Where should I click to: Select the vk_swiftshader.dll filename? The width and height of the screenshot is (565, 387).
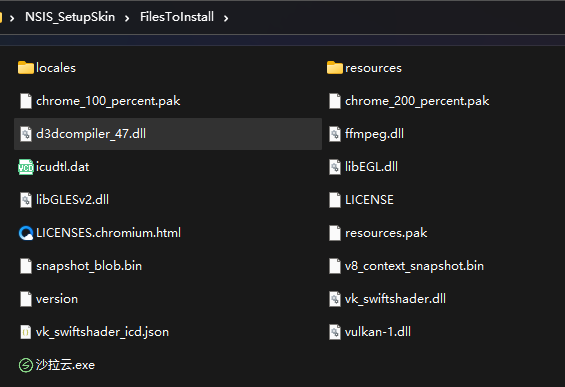tap(395, 299)
